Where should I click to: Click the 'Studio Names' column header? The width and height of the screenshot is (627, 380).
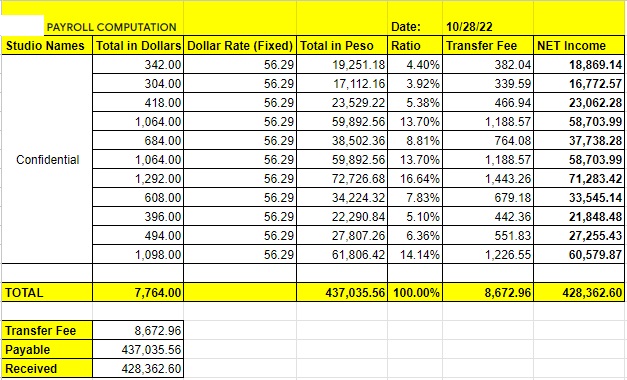pyautogui.click(x=47, y=45)
